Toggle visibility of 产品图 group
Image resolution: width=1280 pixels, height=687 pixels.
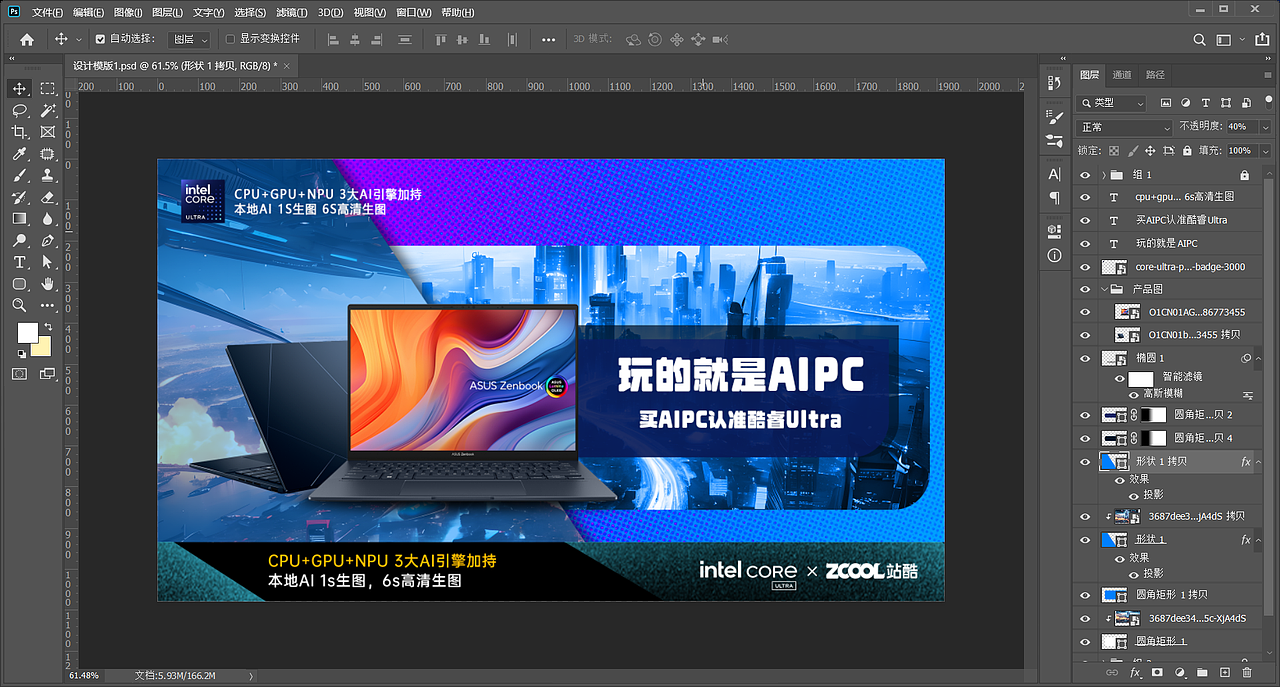(x=1086, y=289)
